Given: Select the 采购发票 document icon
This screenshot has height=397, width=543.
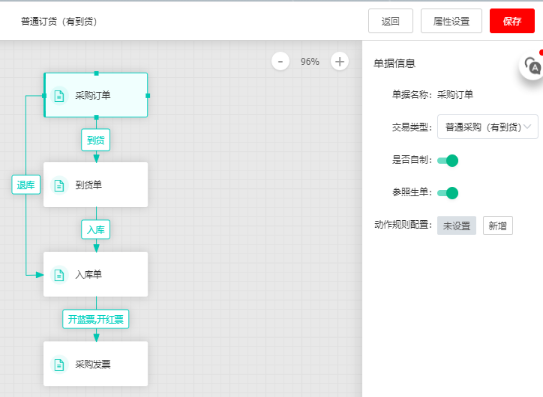Looking at the screenshot, I should [59, 364].
